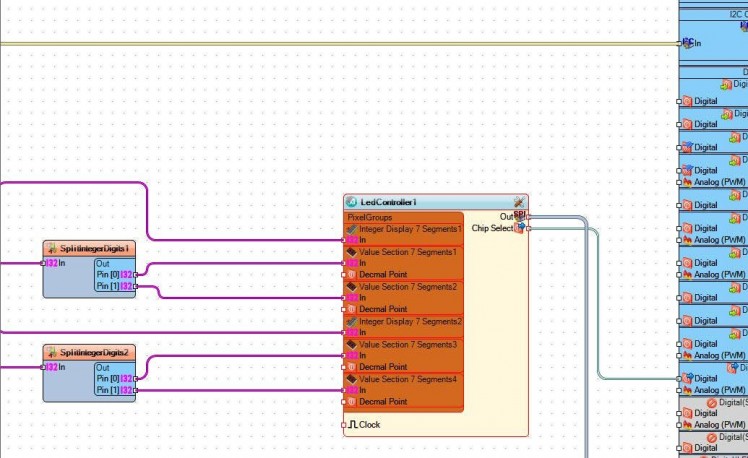Screen dimensions: 748x458
Task: Click Pin [1] I32 output of SplitIntegerDigits2
Action: 126,390
